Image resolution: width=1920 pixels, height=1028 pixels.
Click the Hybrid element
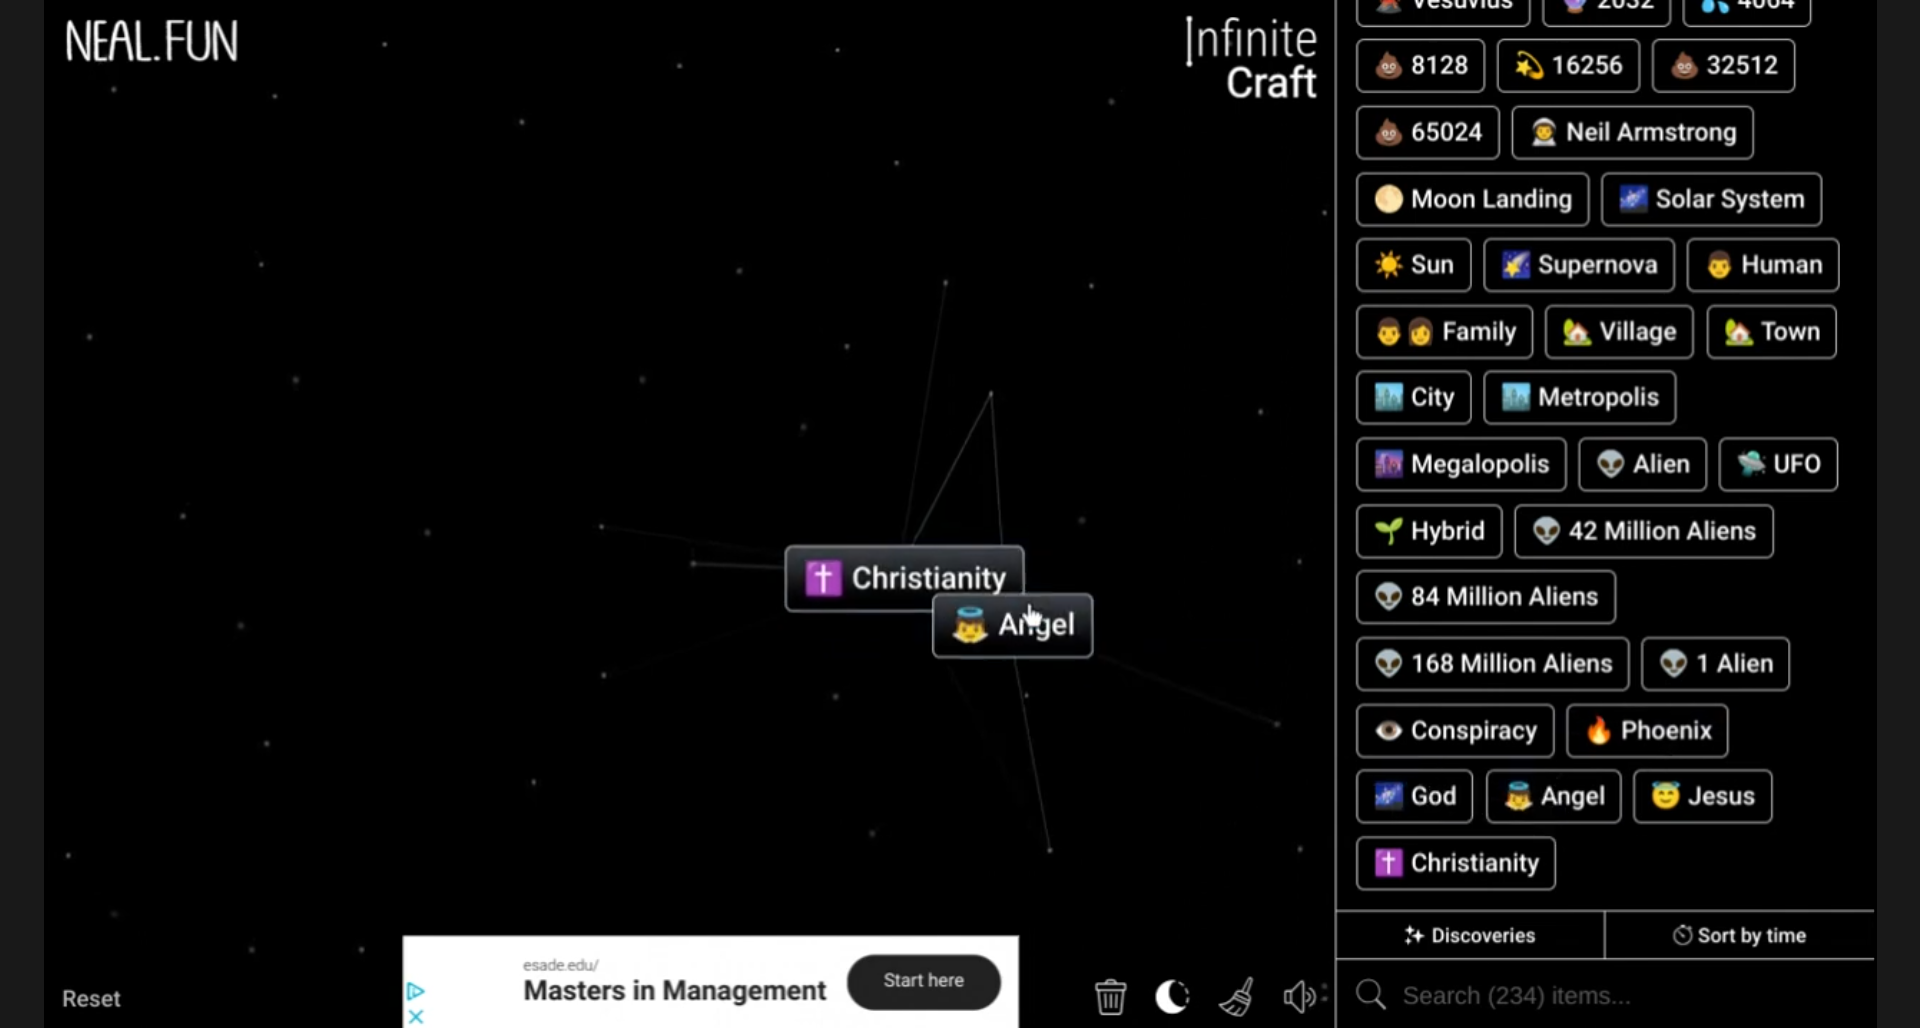pos(1429,531)
